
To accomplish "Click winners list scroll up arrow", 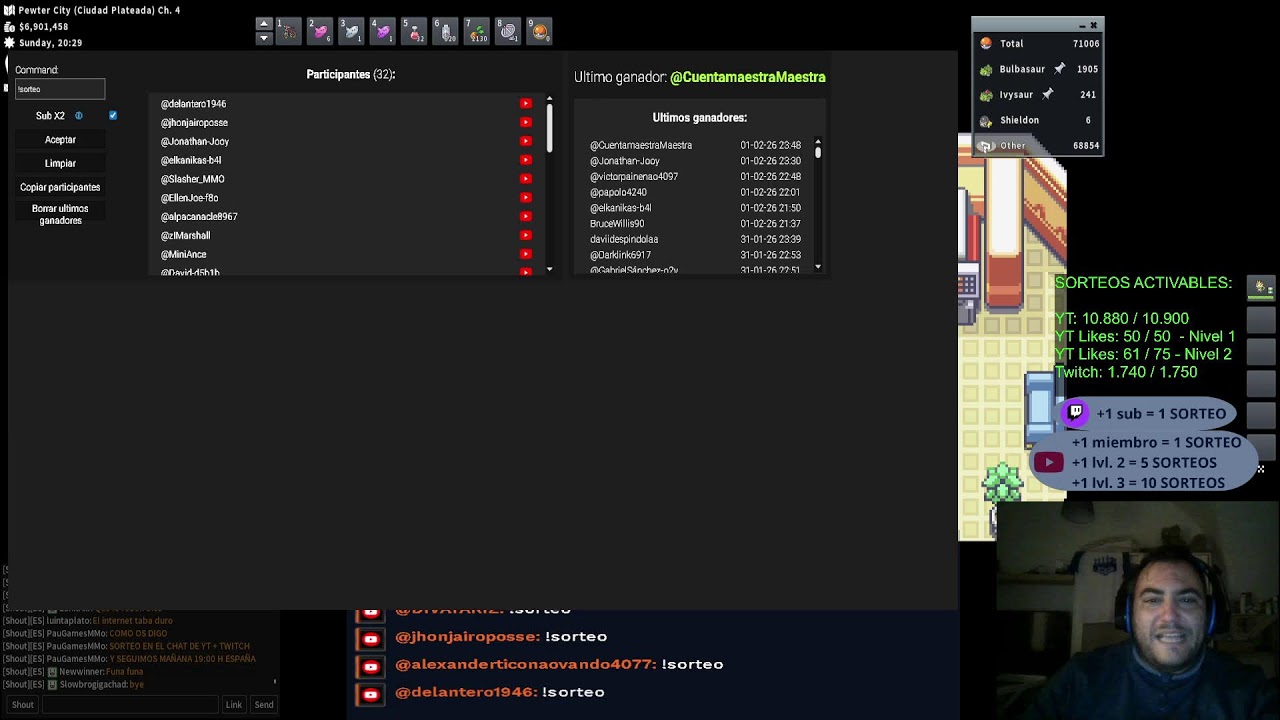I will tap(818, 141).
